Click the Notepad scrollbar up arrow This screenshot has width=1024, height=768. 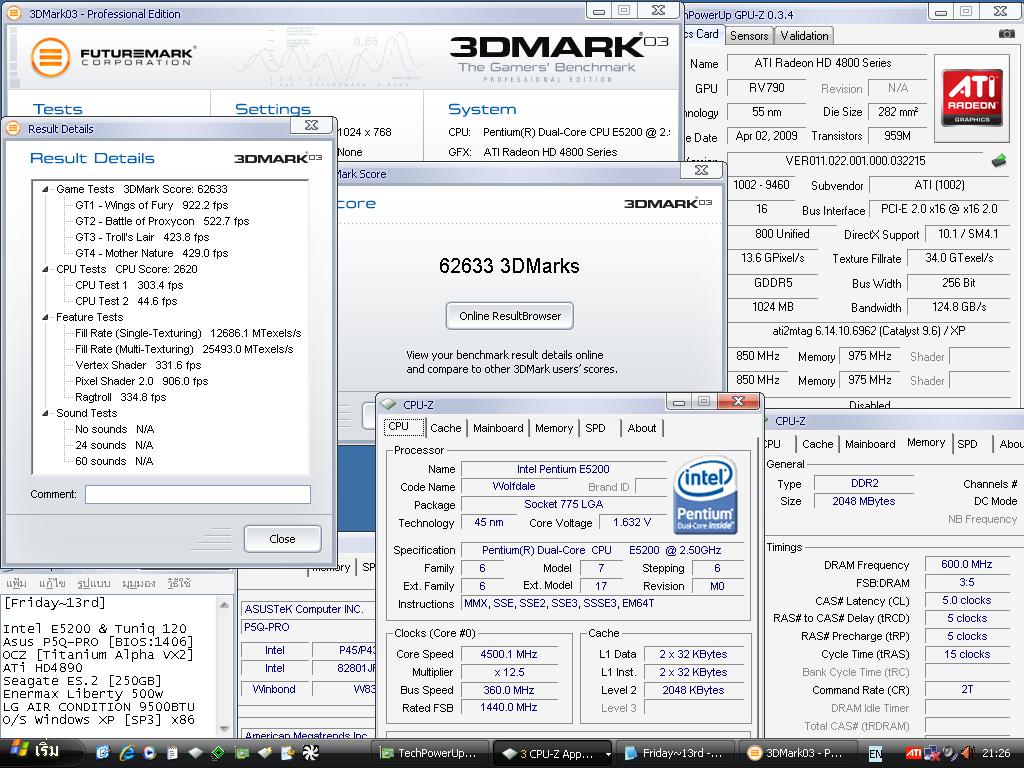click(x=224, y=605)
